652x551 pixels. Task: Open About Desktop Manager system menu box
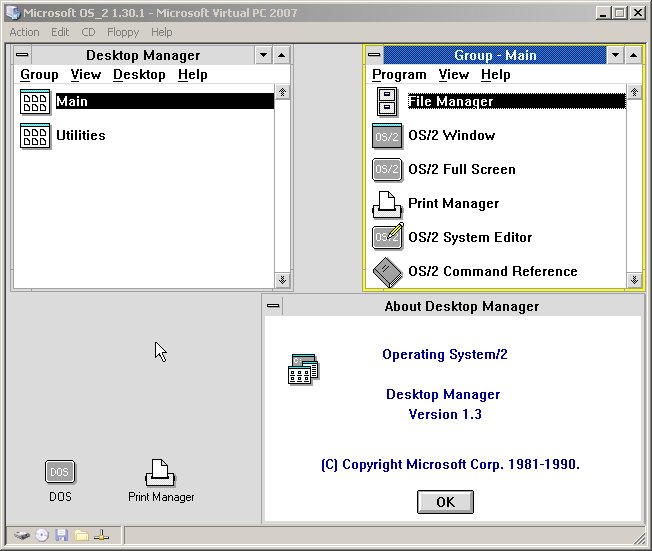click(x=273, y=306)
